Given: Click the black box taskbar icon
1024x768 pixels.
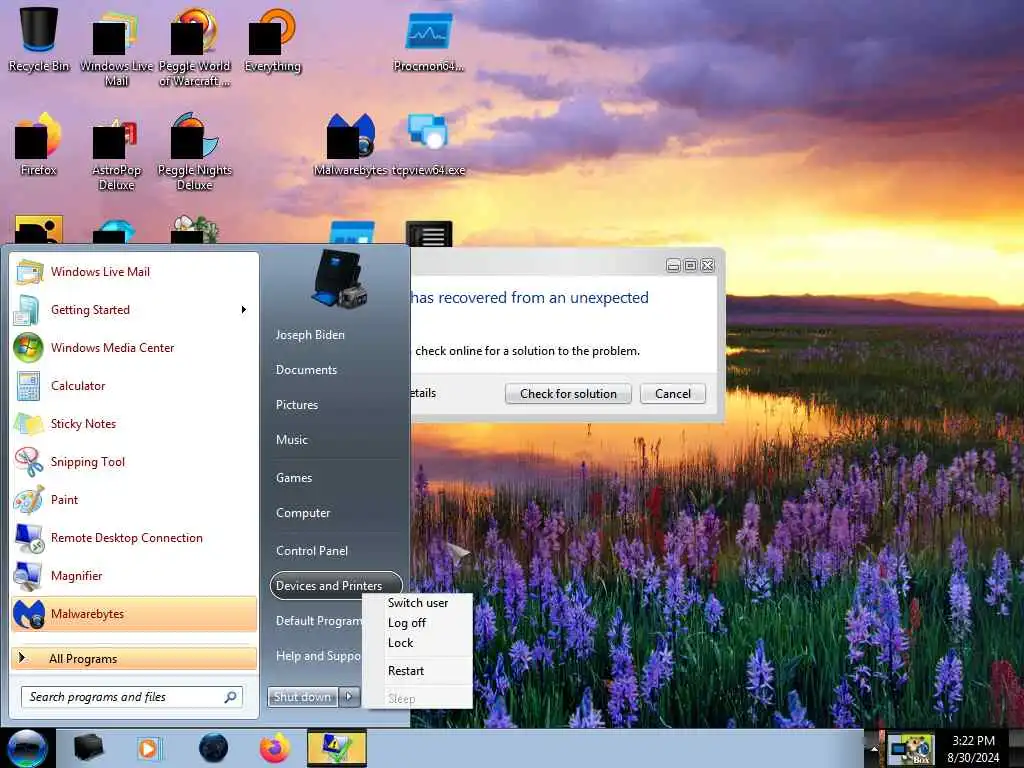Looking at the screenshot, I should (x=89, y=748).
